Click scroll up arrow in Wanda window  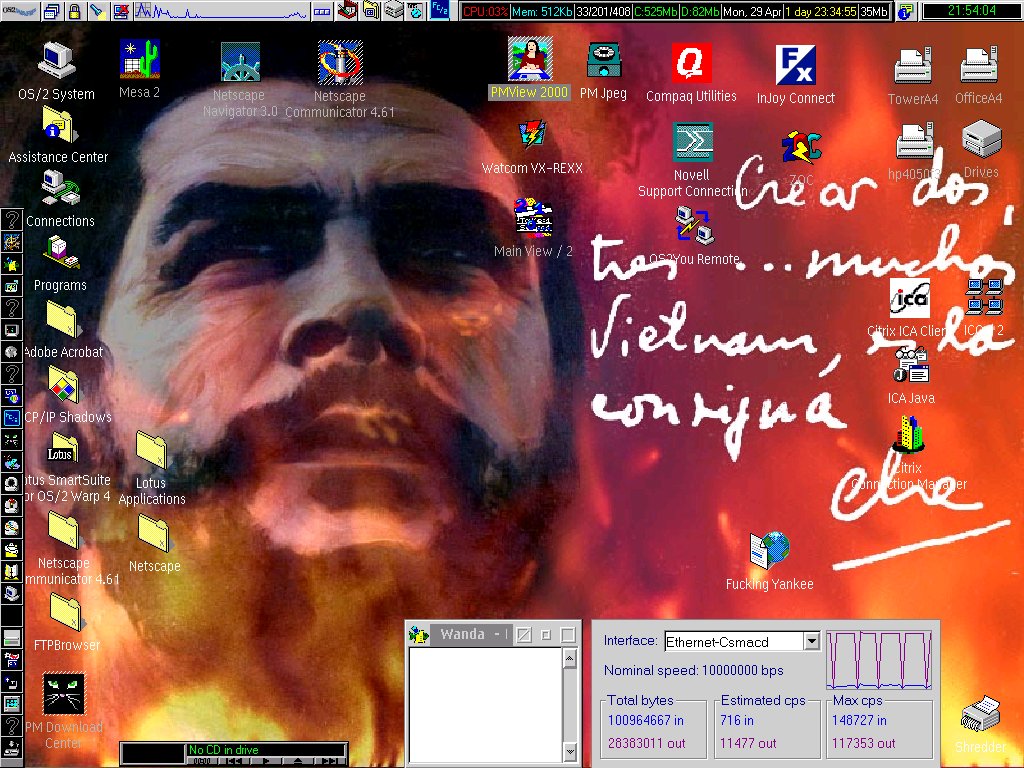pyautogui.click(x=569, y=658)
